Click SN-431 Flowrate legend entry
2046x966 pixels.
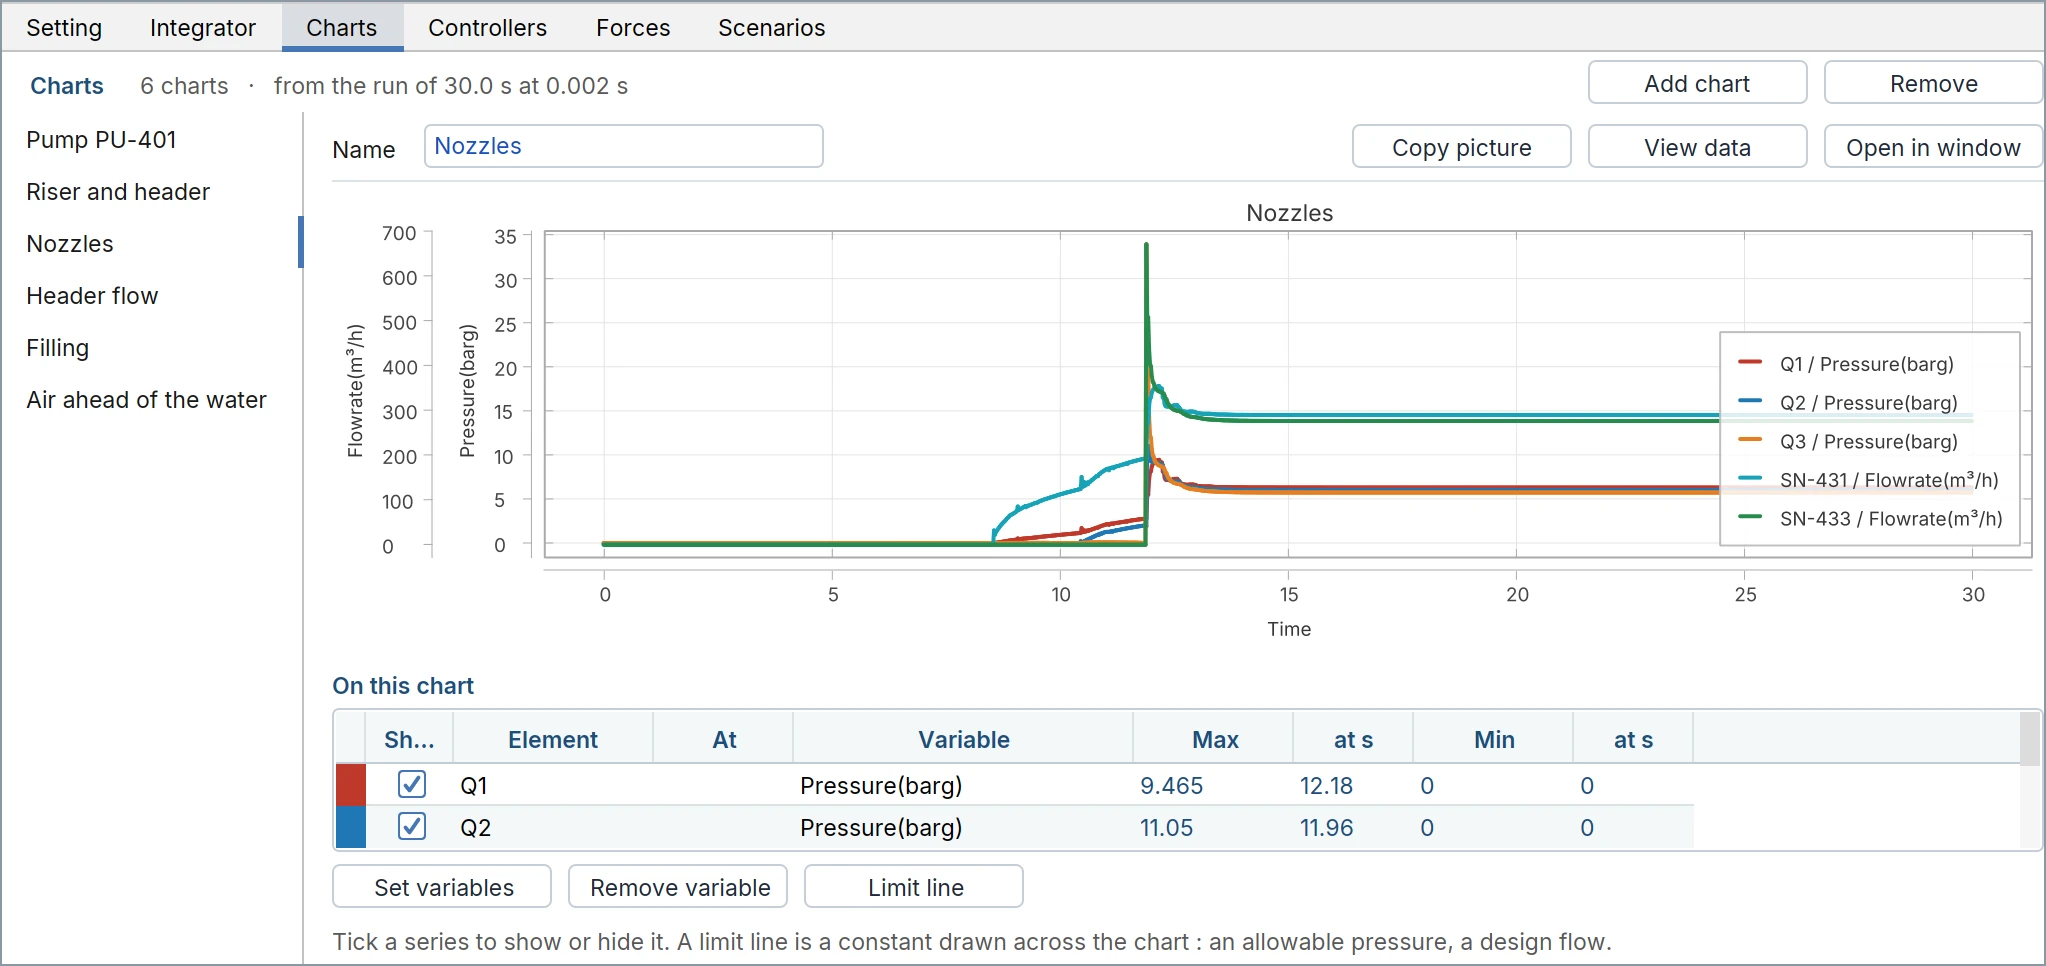point(1868,480)
